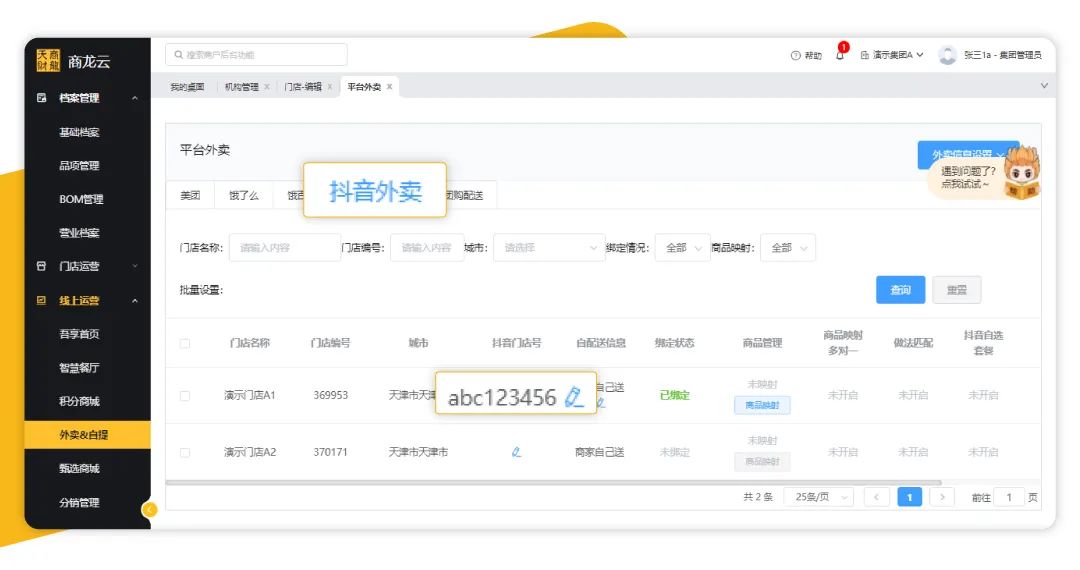Click the 档案管理 sidebar icon
Screen dimensions: 1080x570
[x=41, y=98]
